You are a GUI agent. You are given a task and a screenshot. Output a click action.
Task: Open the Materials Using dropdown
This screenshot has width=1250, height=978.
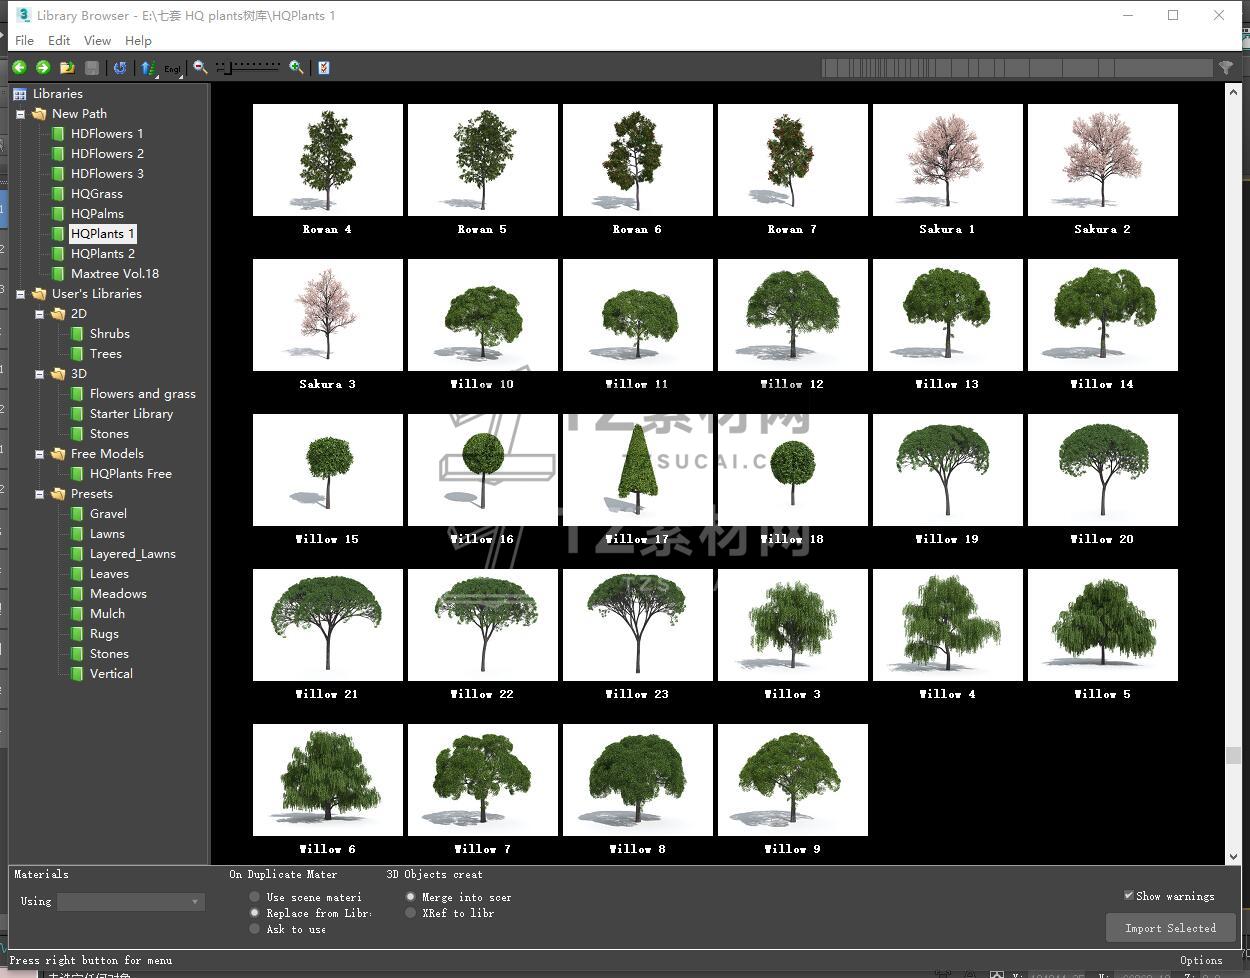[x=131, y=902]
